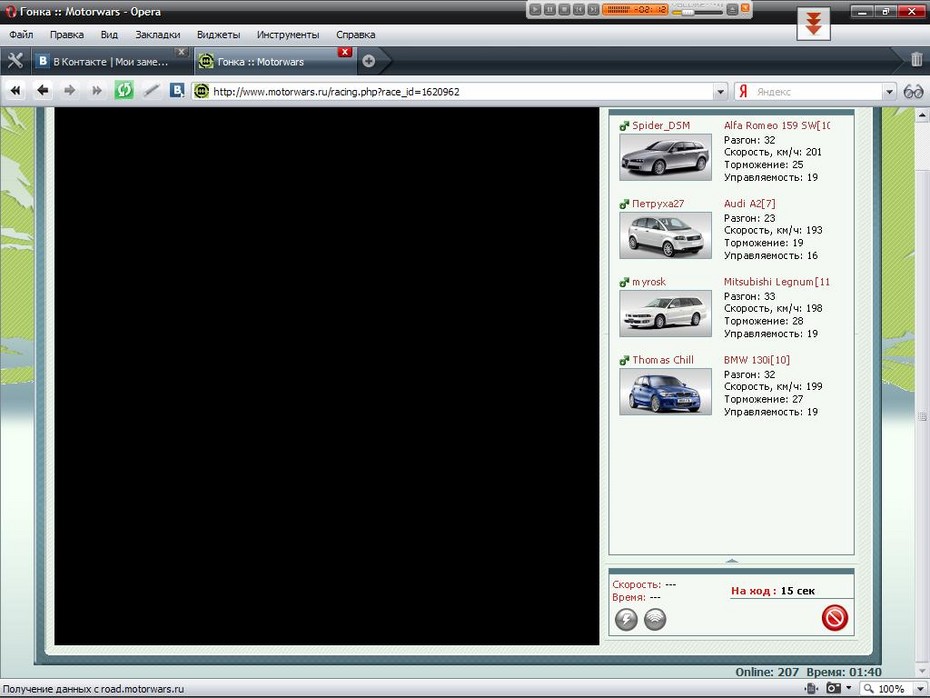Viewport: 930px width, 698px height.
Task: Click the fit-to-width icon in status bar
Action: [811, 688]
